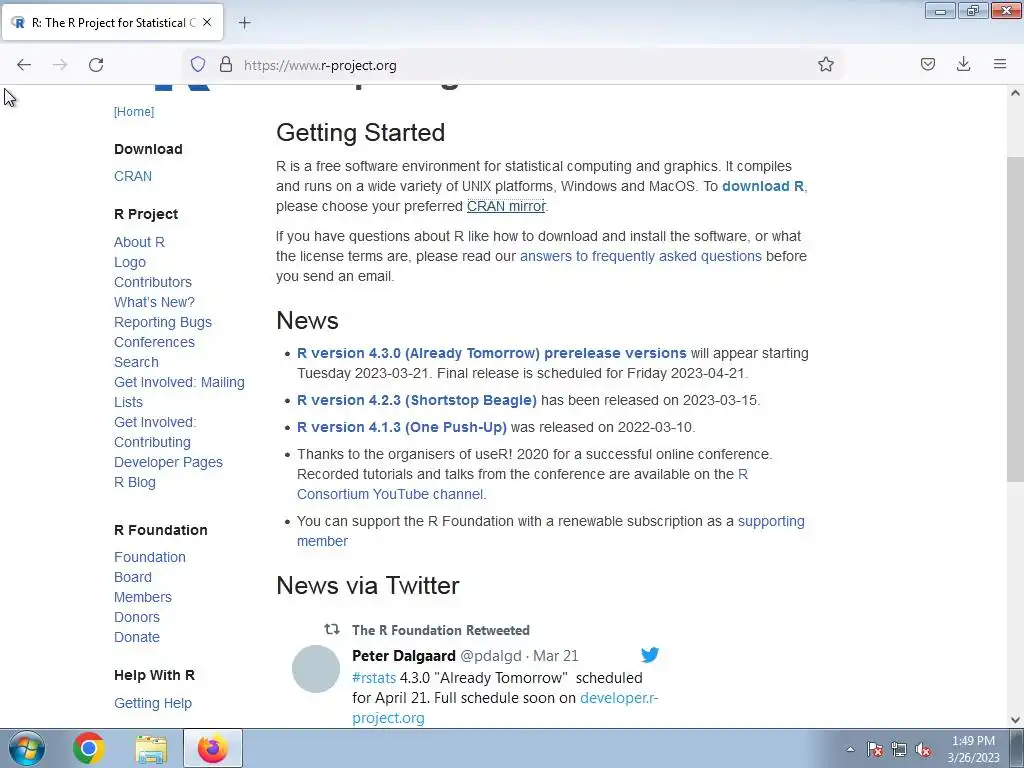Open the Getting Help link
Image resolution: width=1024 pixels, height=768 pixels.
click(153, 703)
